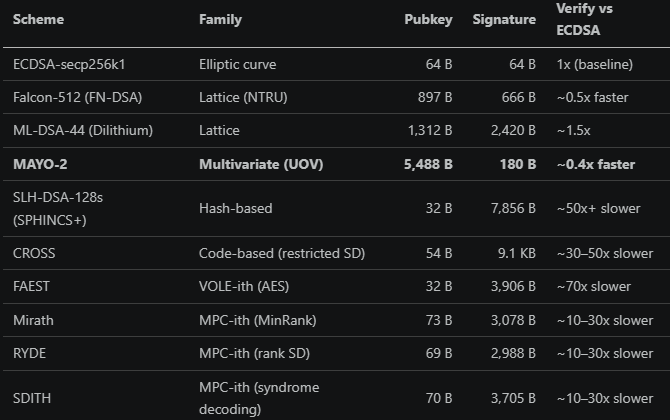The width and height of the screenshot is (670, 420).
Task: Click the Signature column header
Action: pos(503,19)
